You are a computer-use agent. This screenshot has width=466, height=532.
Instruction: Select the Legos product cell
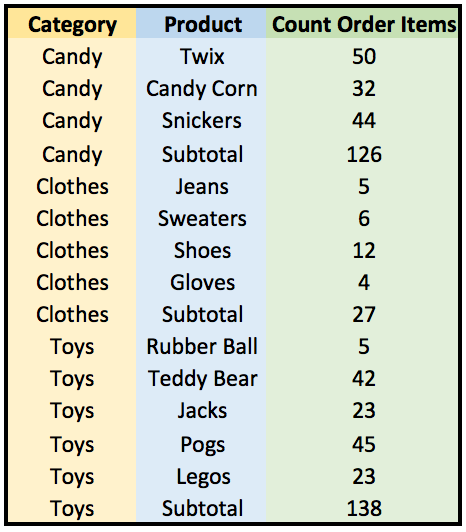203,477
